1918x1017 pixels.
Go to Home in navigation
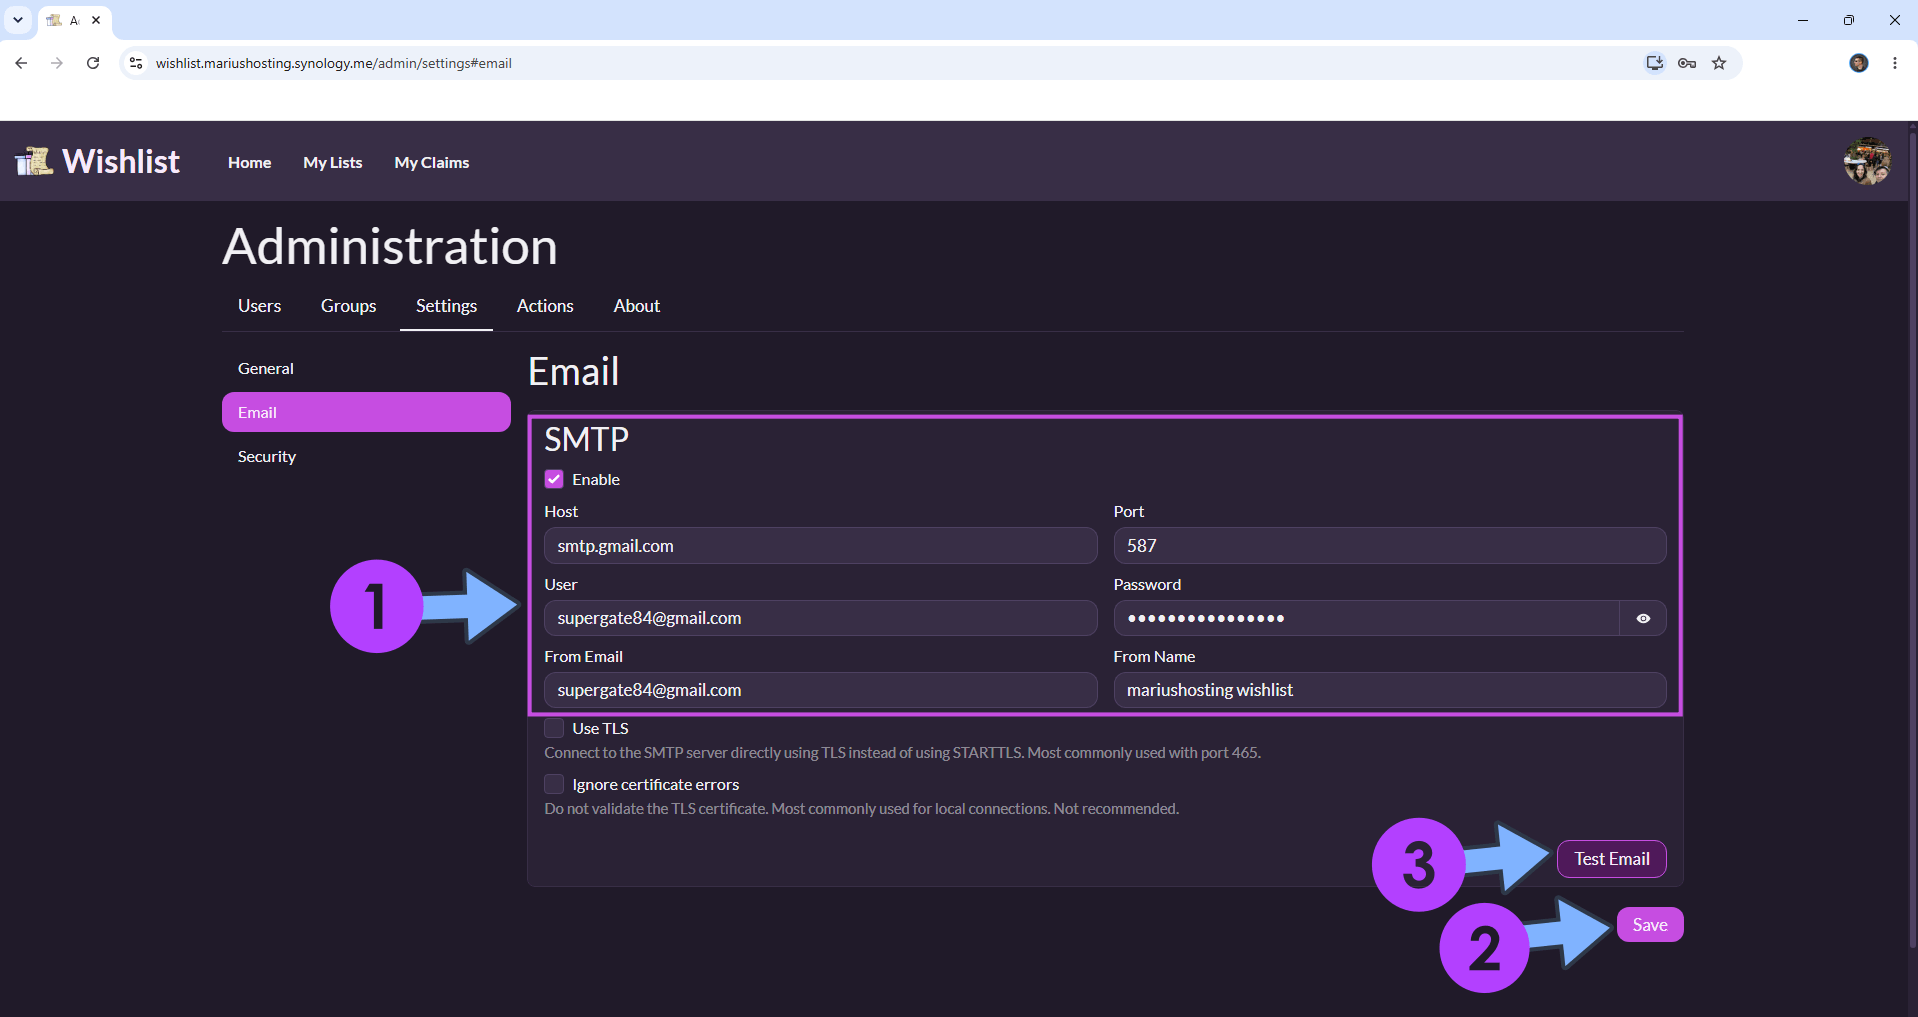[x=249, y=162]
